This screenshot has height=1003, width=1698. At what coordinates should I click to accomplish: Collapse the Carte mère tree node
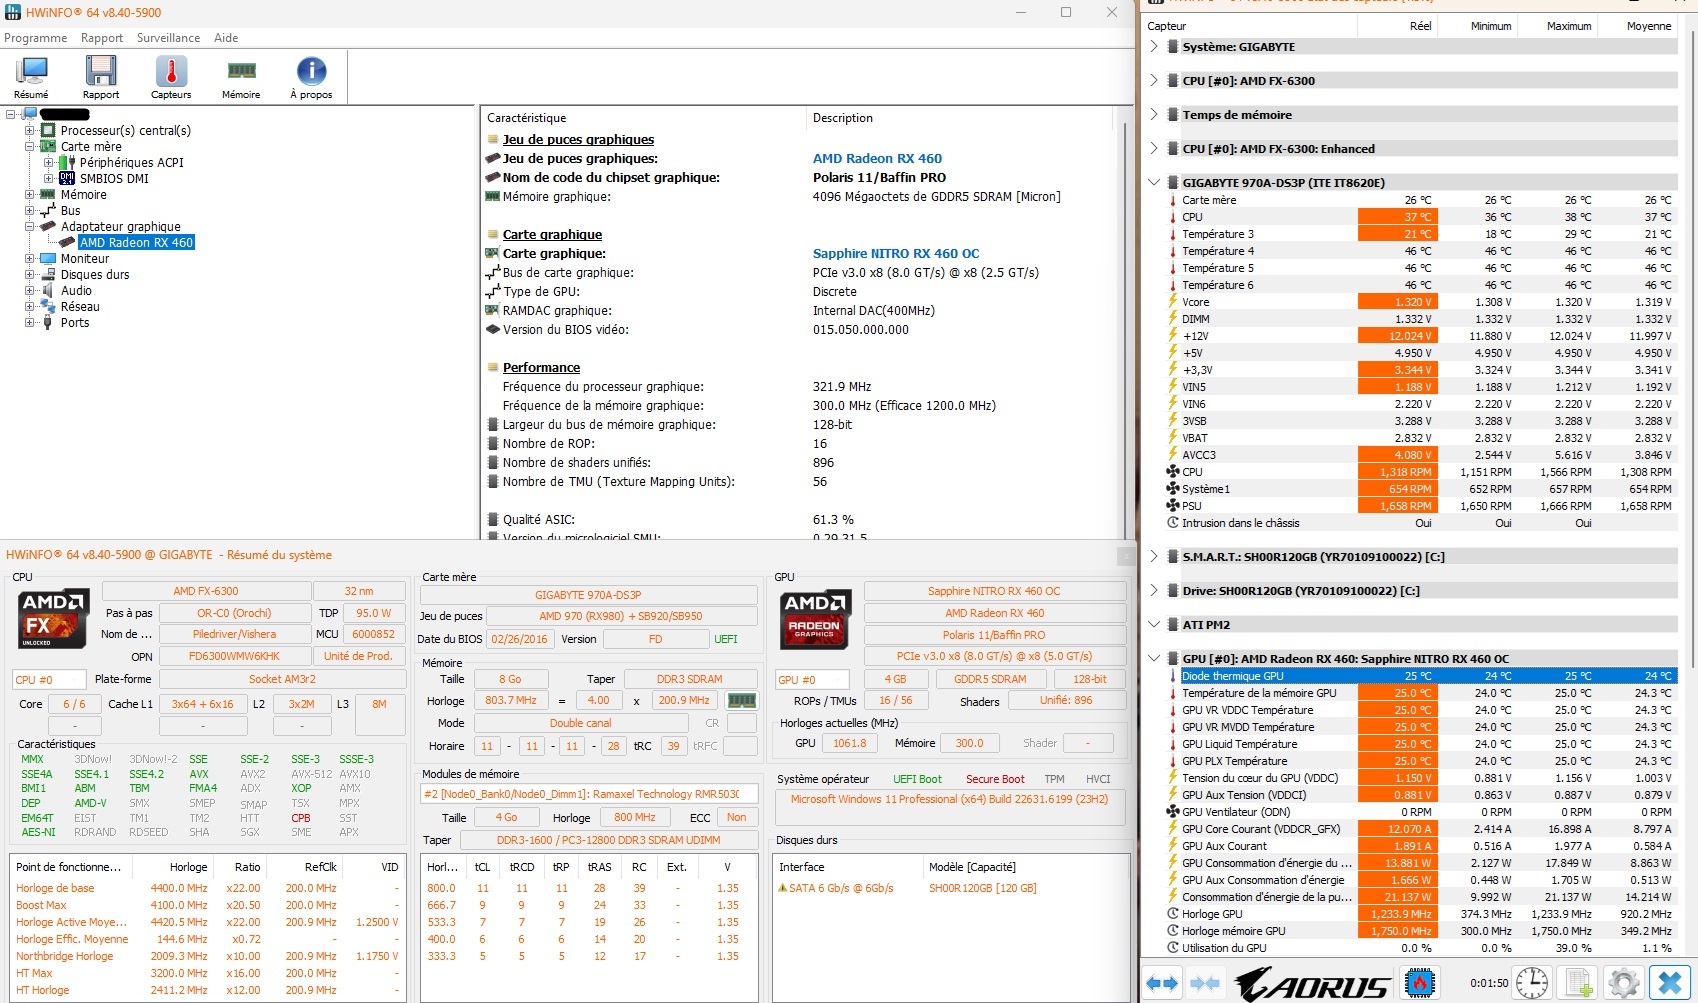click(x=30, y=147)
